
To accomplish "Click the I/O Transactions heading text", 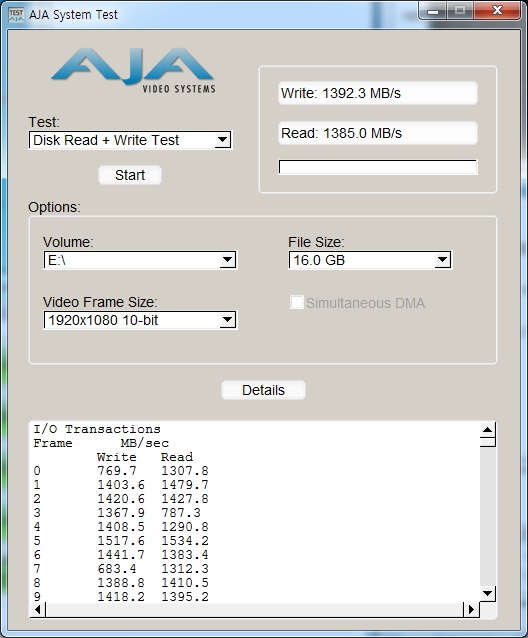I will (x=97, y=429).
